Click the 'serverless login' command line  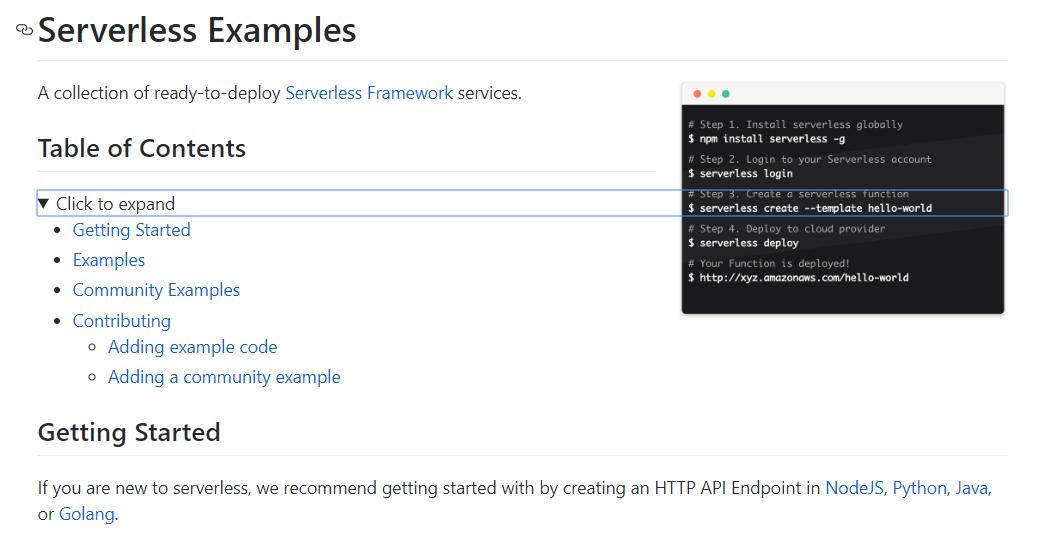click(x=740, y=173)
